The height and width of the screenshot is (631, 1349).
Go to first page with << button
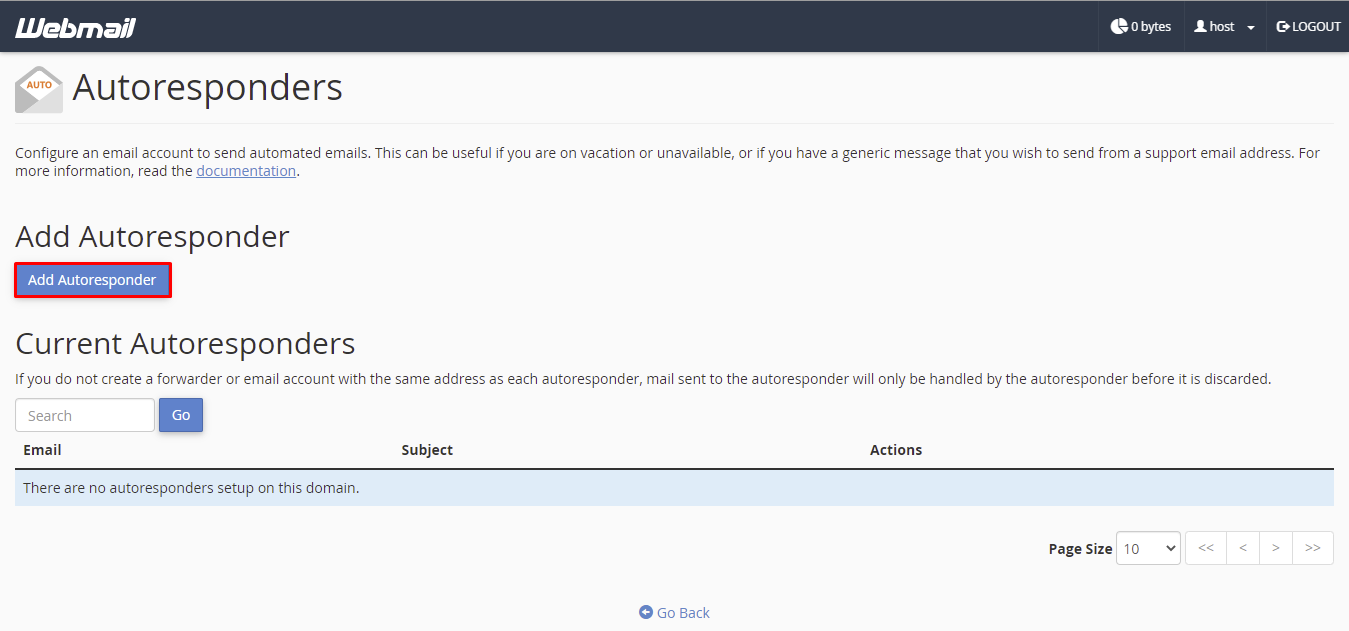(x=1206, y=548)
